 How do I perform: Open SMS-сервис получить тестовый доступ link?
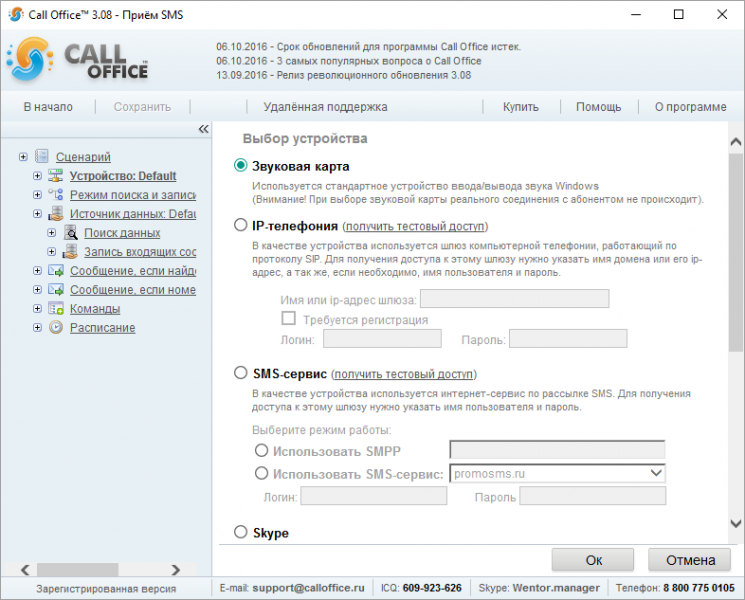(404, 374)
